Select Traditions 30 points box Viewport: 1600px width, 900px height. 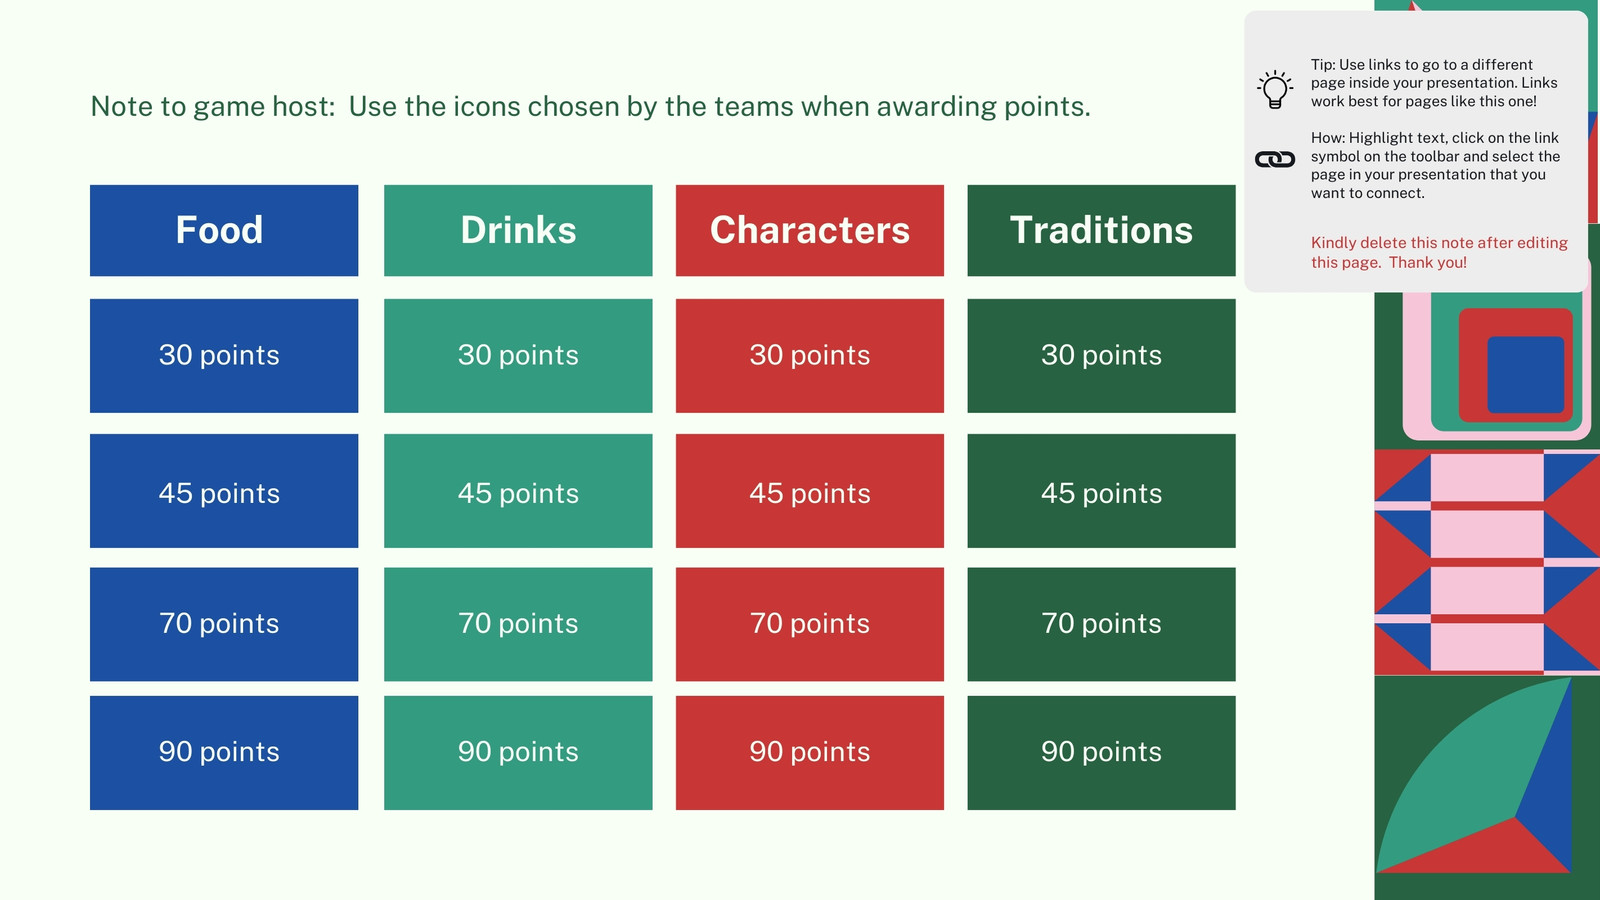(x=1101, y=355)
